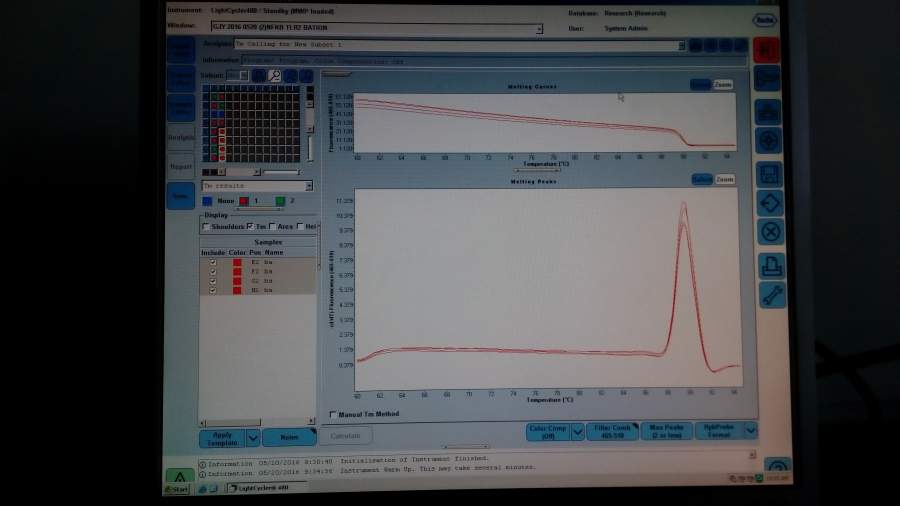Click the Apply Template button

click(222, 439)
